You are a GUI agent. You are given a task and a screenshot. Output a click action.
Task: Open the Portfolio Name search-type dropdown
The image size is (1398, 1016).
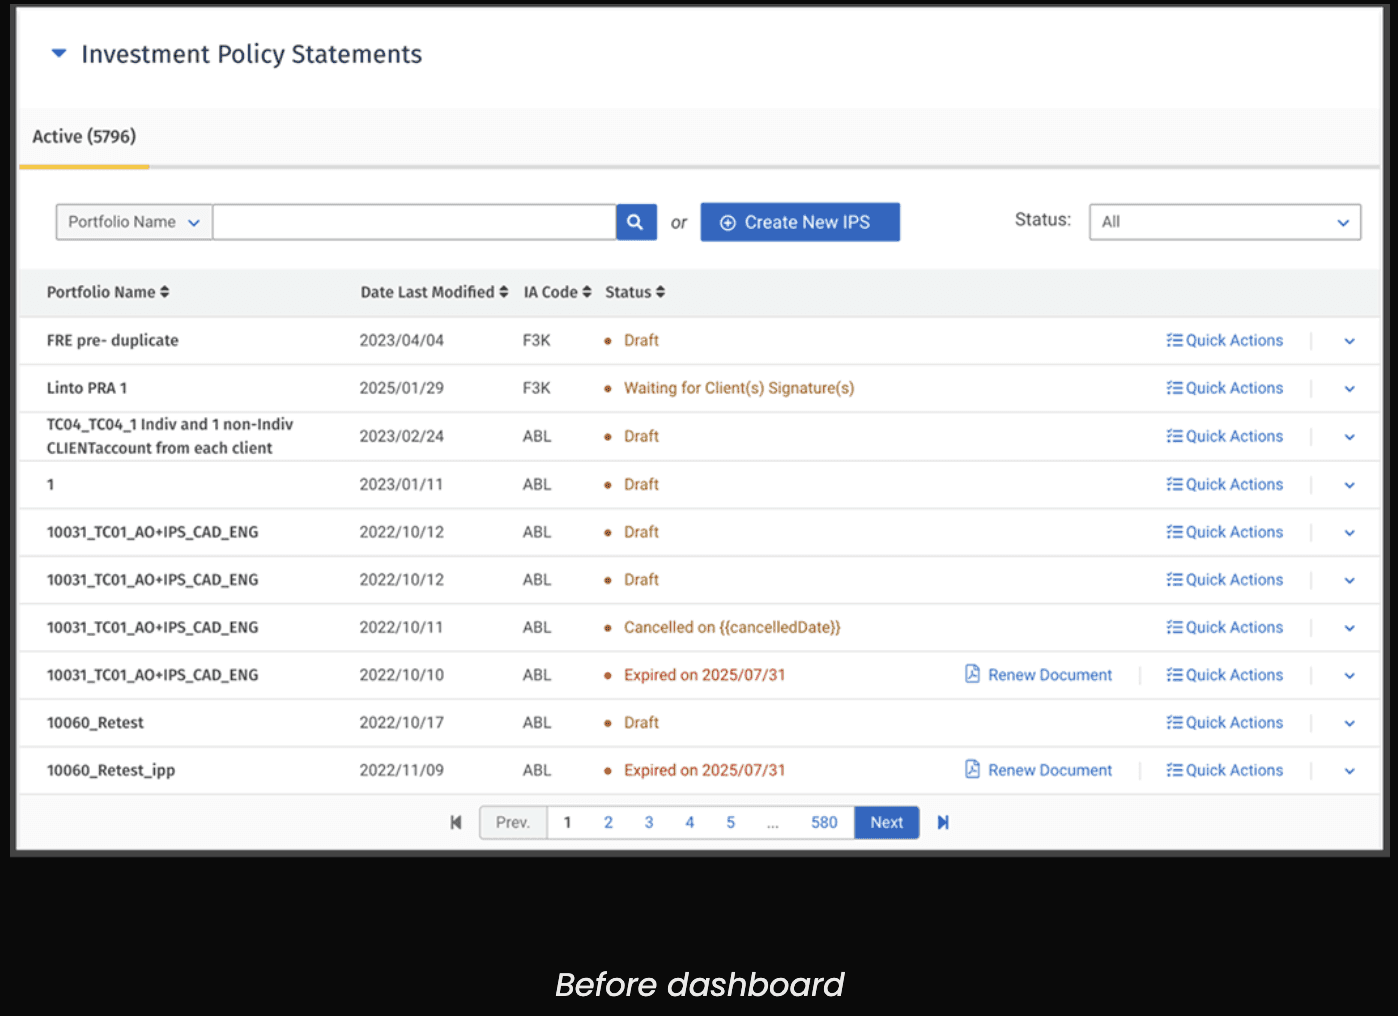coord(134,222)
